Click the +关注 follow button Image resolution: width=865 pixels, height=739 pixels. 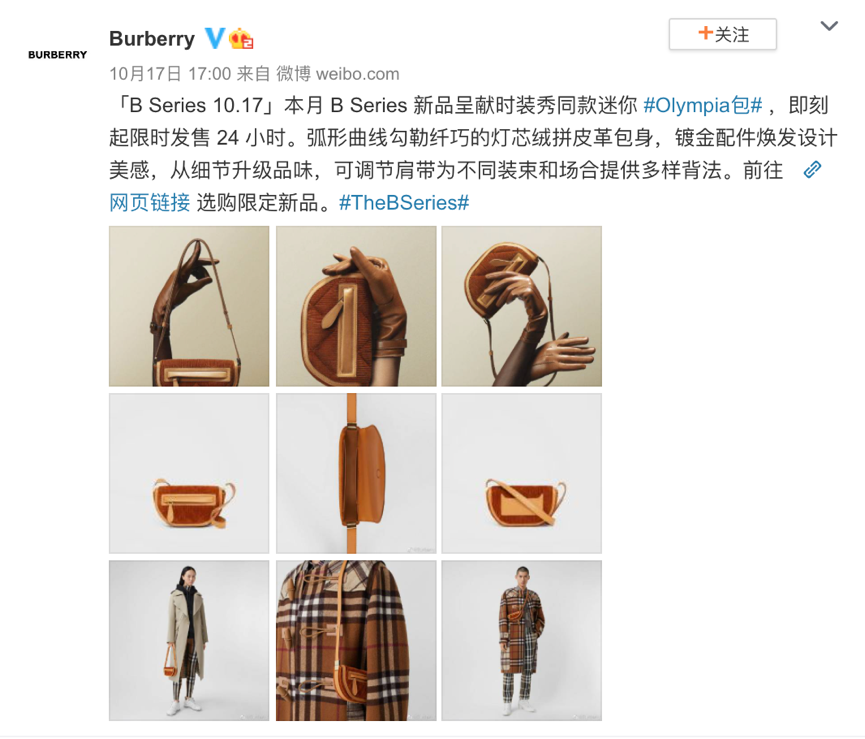pyautogui.click(x=723, y=34)
